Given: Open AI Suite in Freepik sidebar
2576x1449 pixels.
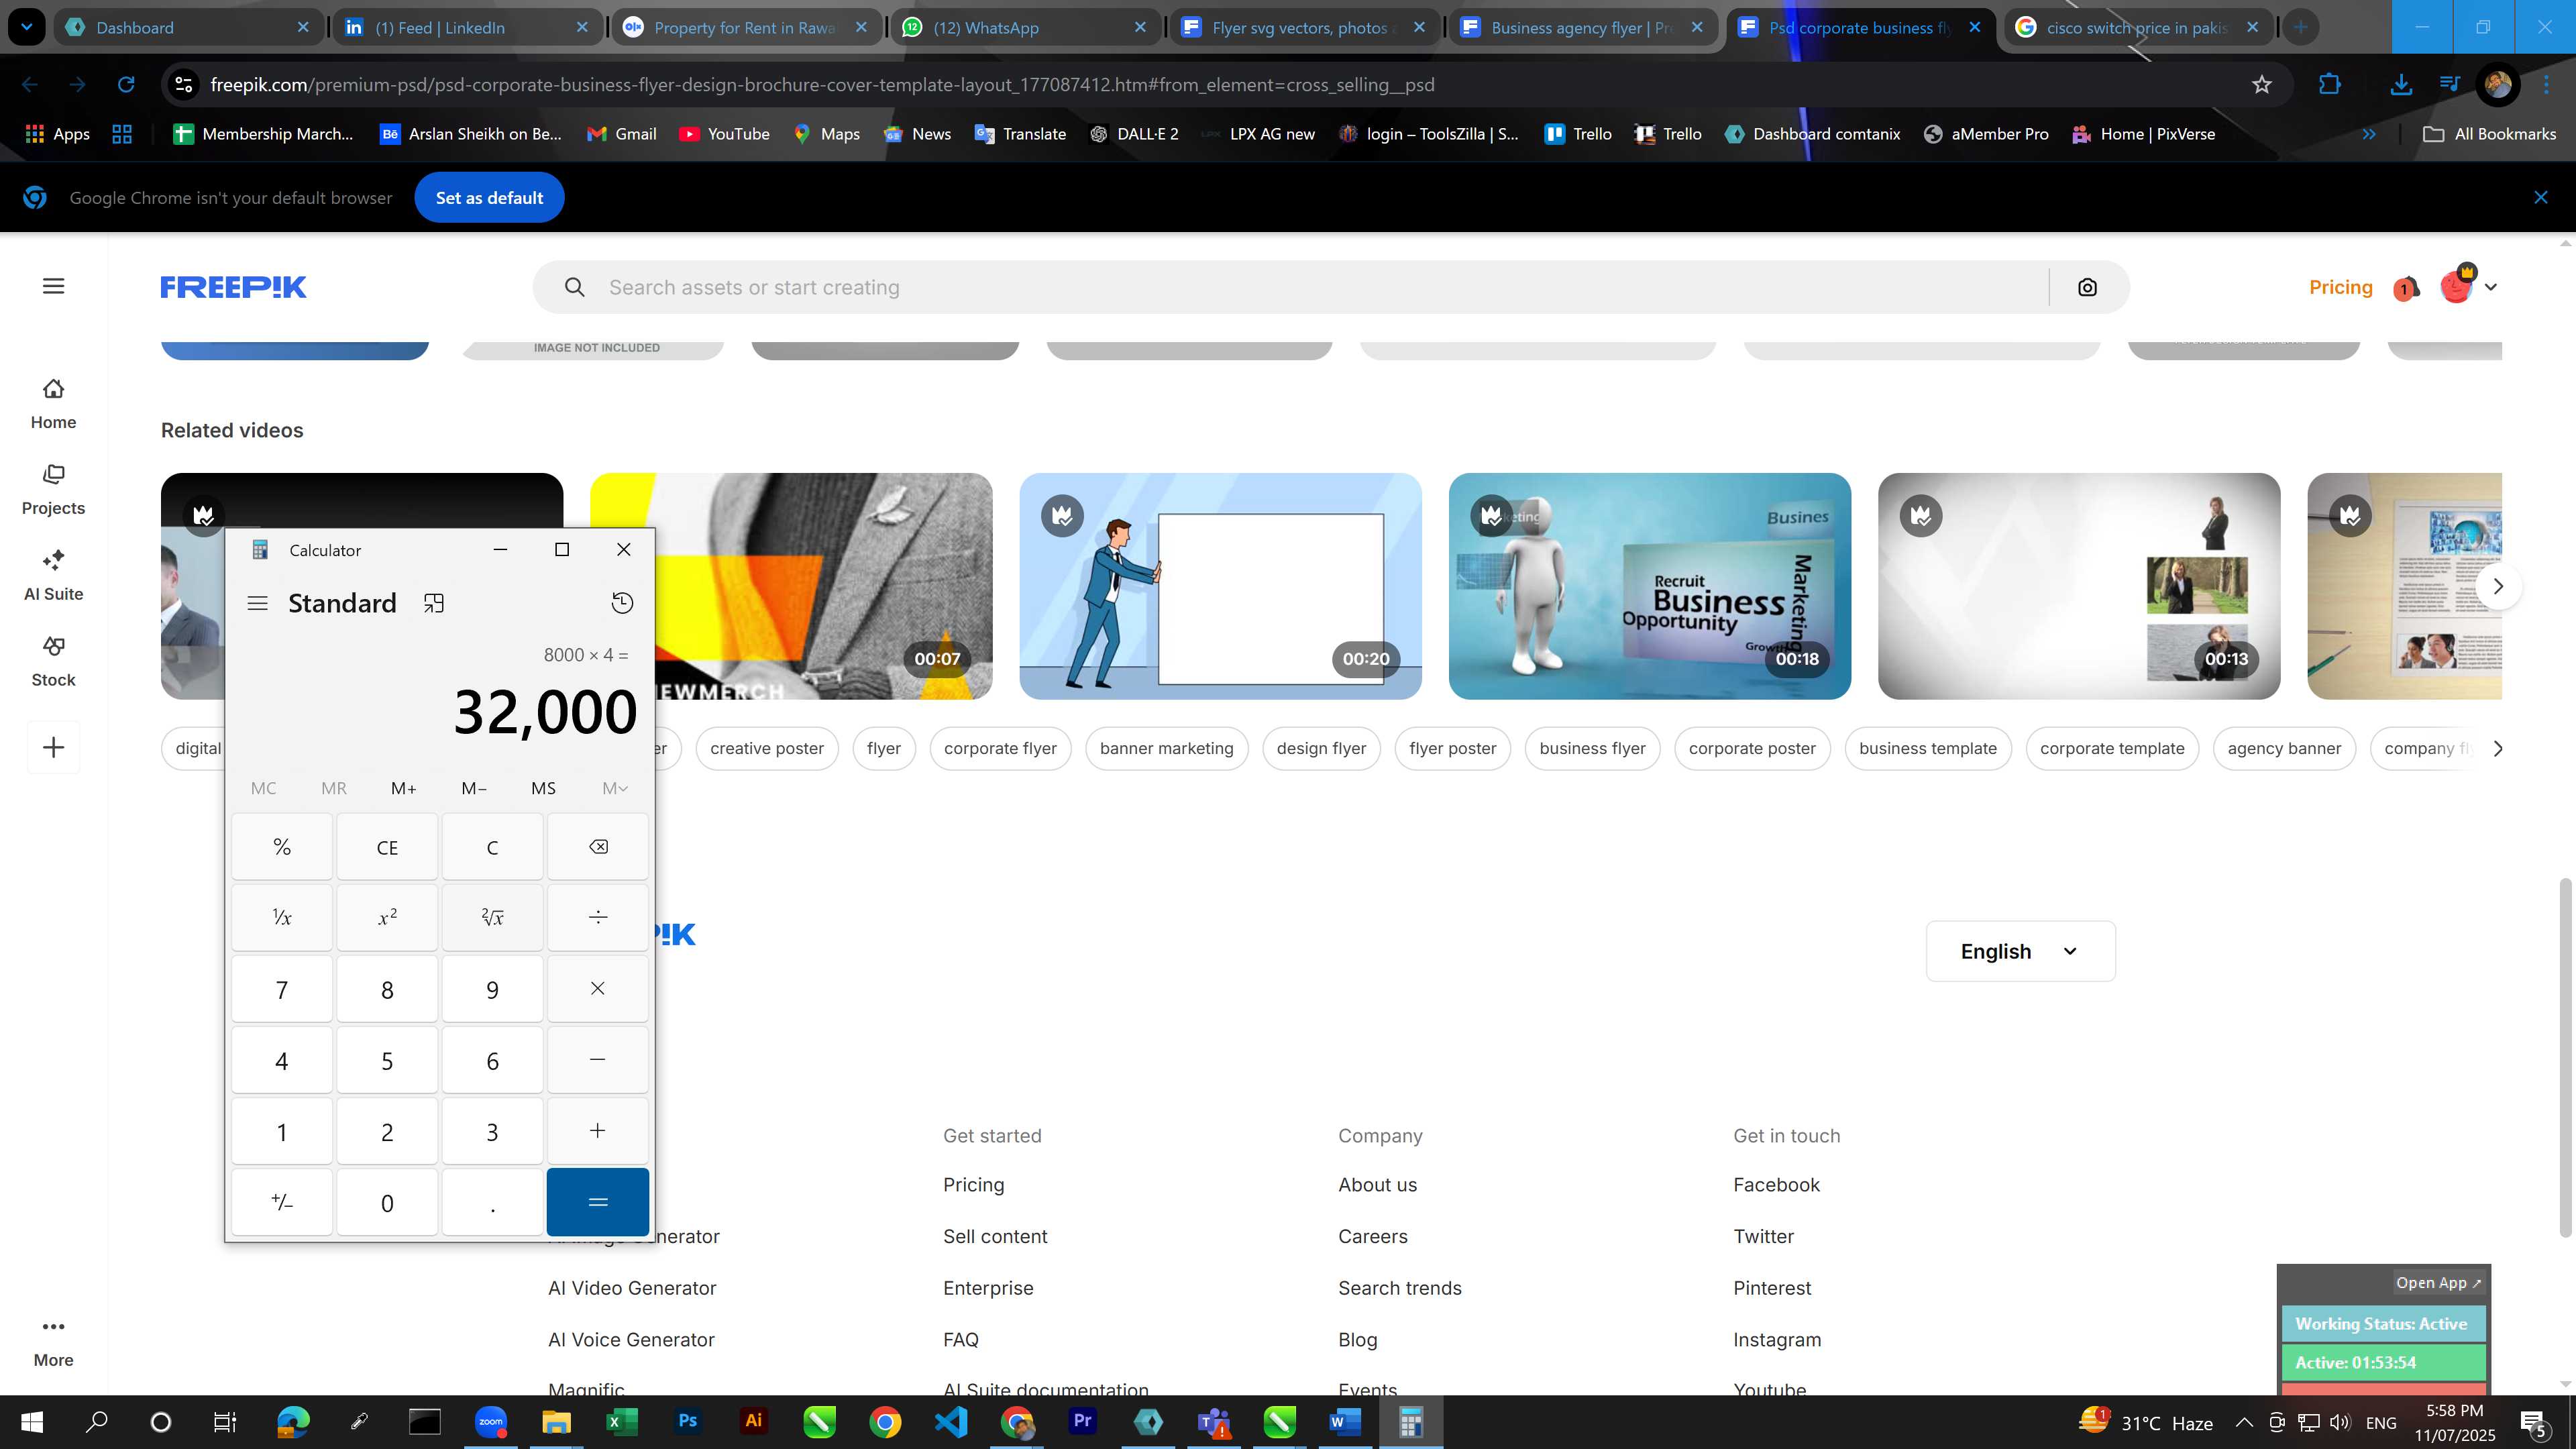Looking at the screenshot, I should [54, 576].
